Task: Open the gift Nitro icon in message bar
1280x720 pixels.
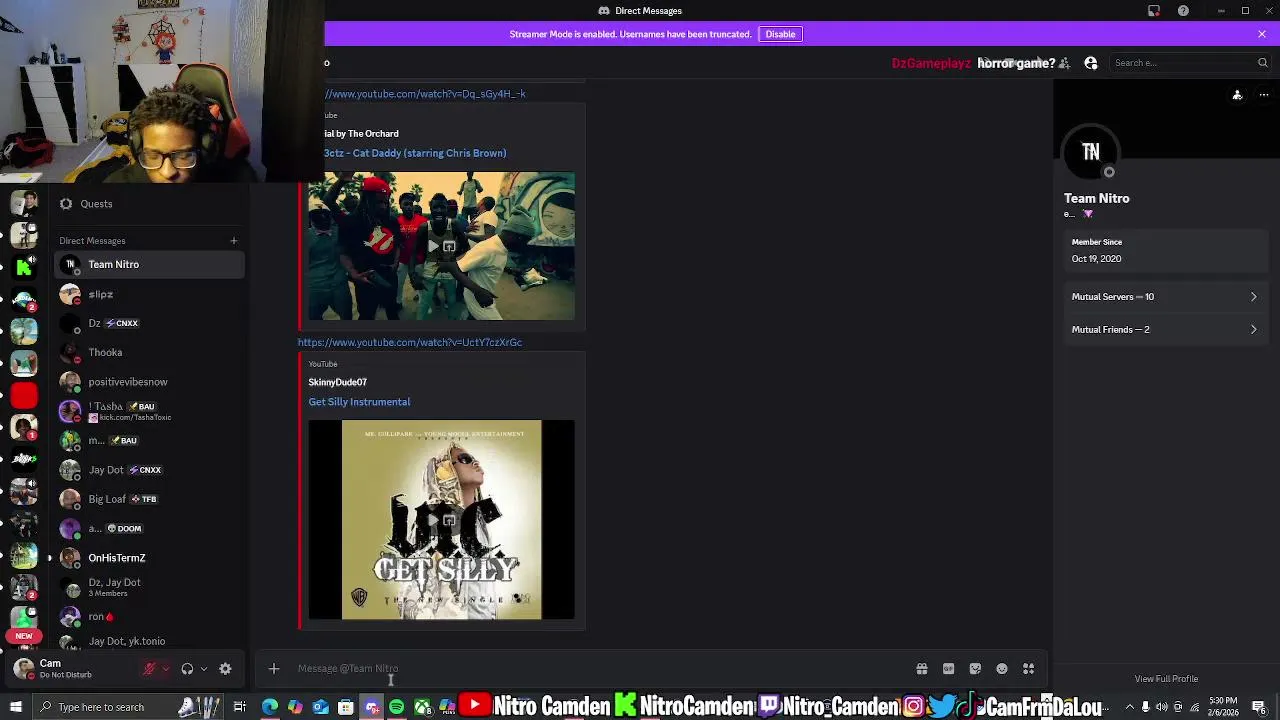Action: click(x=921, y=669)
